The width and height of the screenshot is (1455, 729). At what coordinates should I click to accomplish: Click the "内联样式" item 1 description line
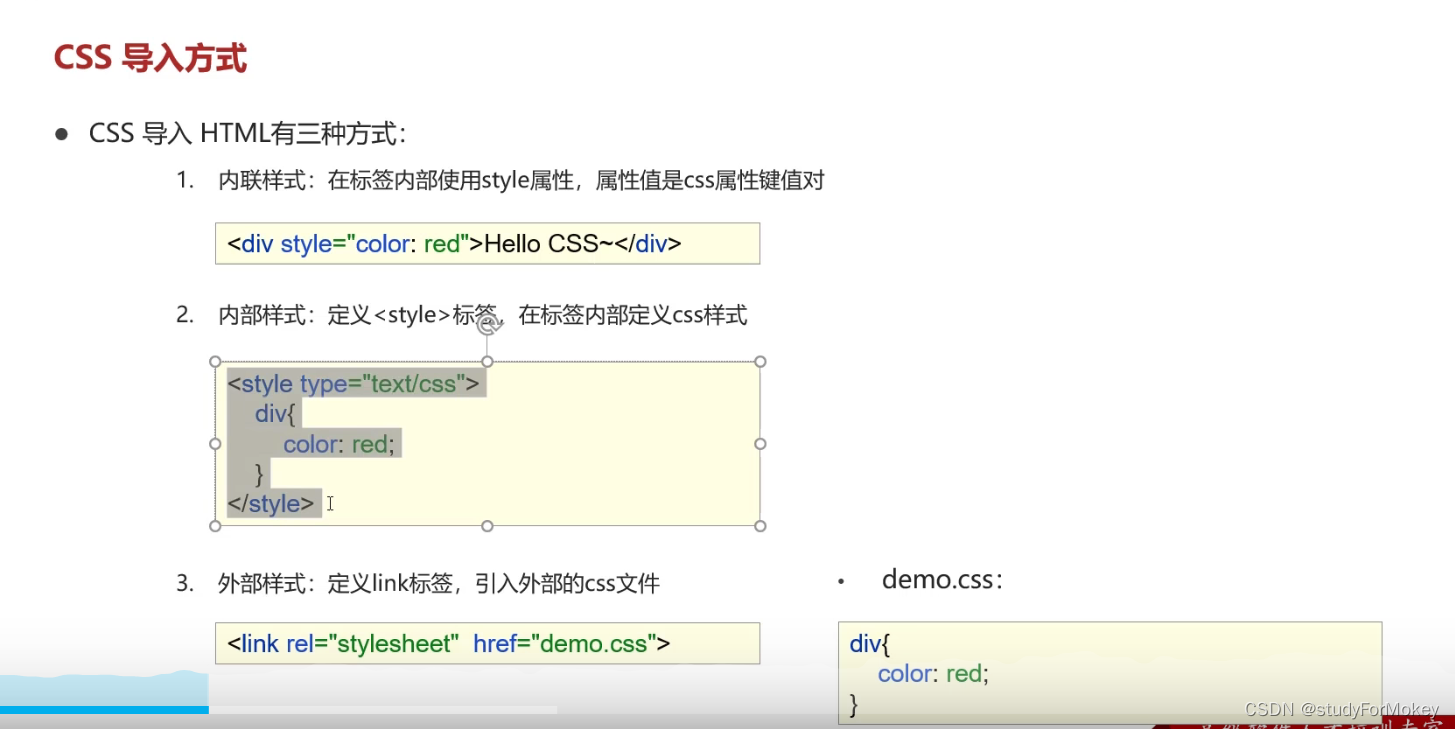coord(521,181)
